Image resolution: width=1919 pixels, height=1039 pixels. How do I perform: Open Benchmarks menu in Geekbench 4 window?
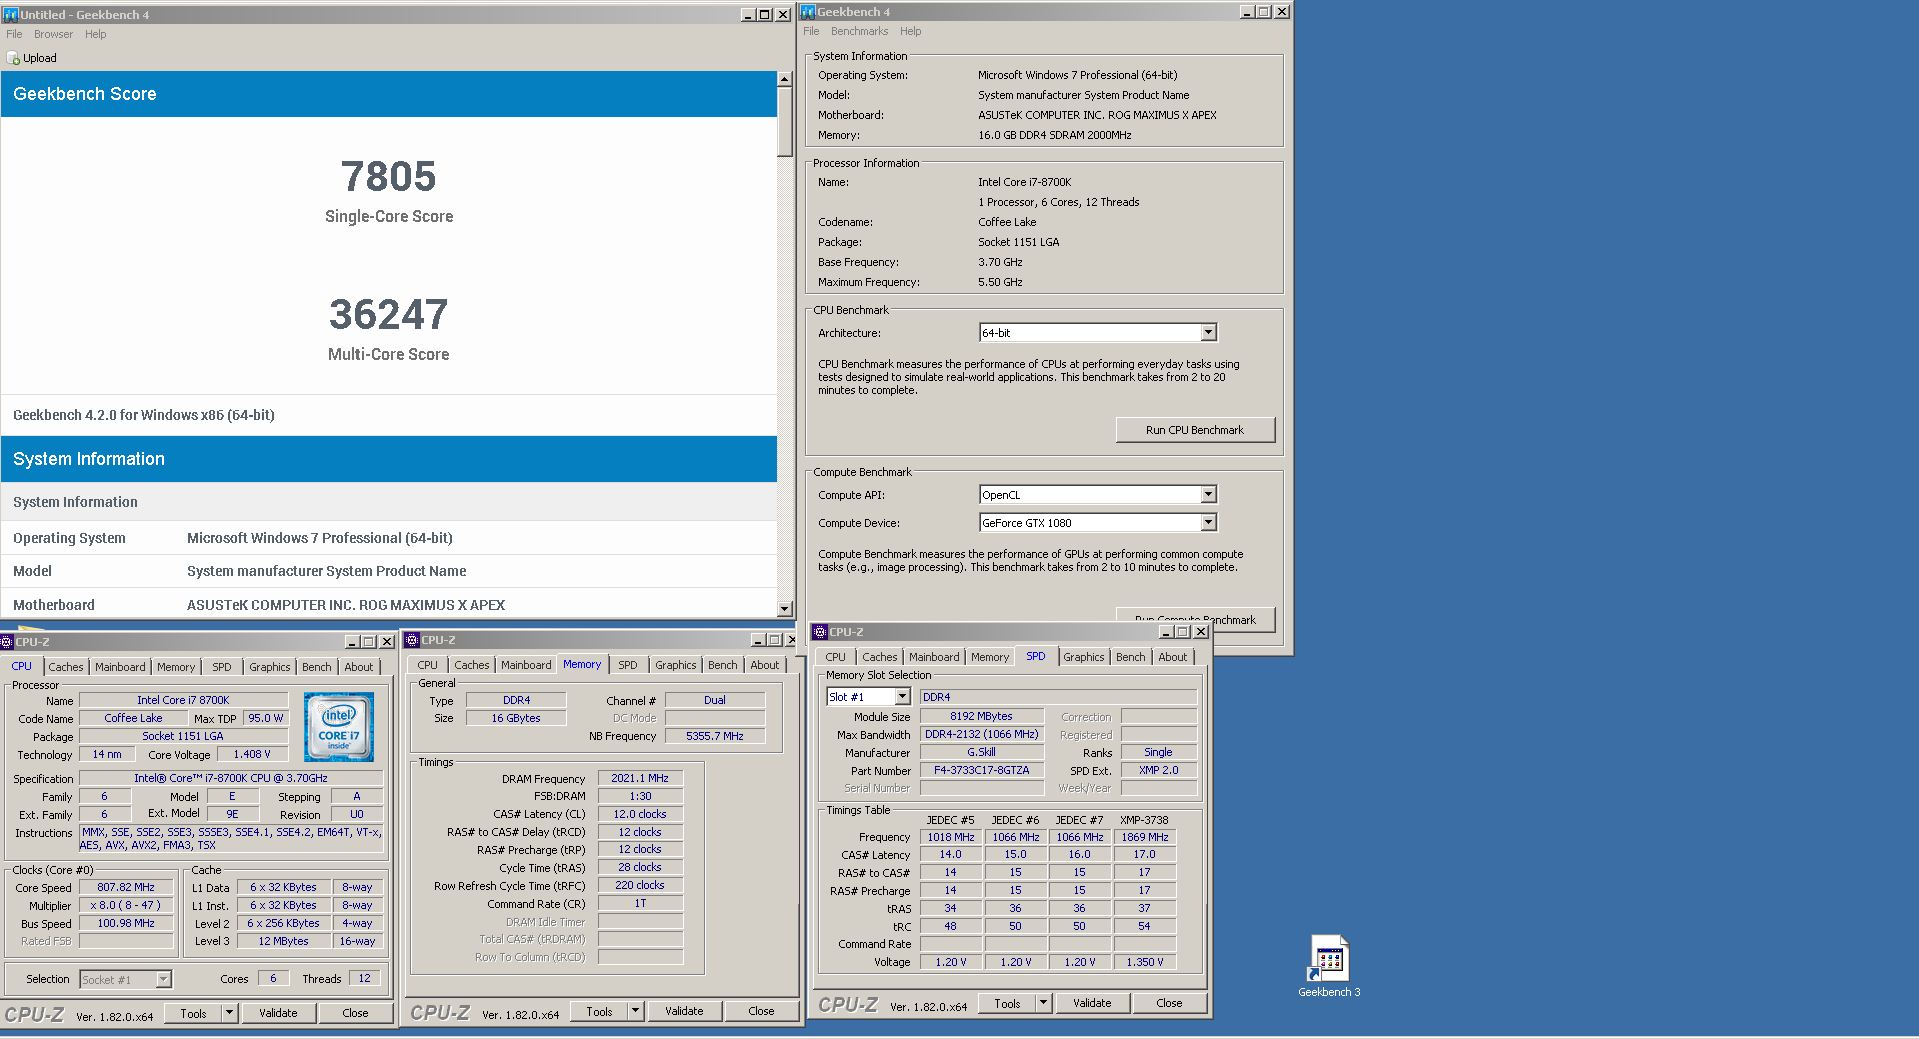[859, 31]
